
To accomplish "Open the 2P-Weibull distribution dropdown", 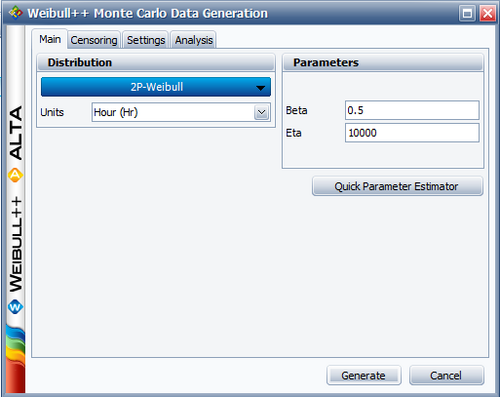I will tap(156, 87).
